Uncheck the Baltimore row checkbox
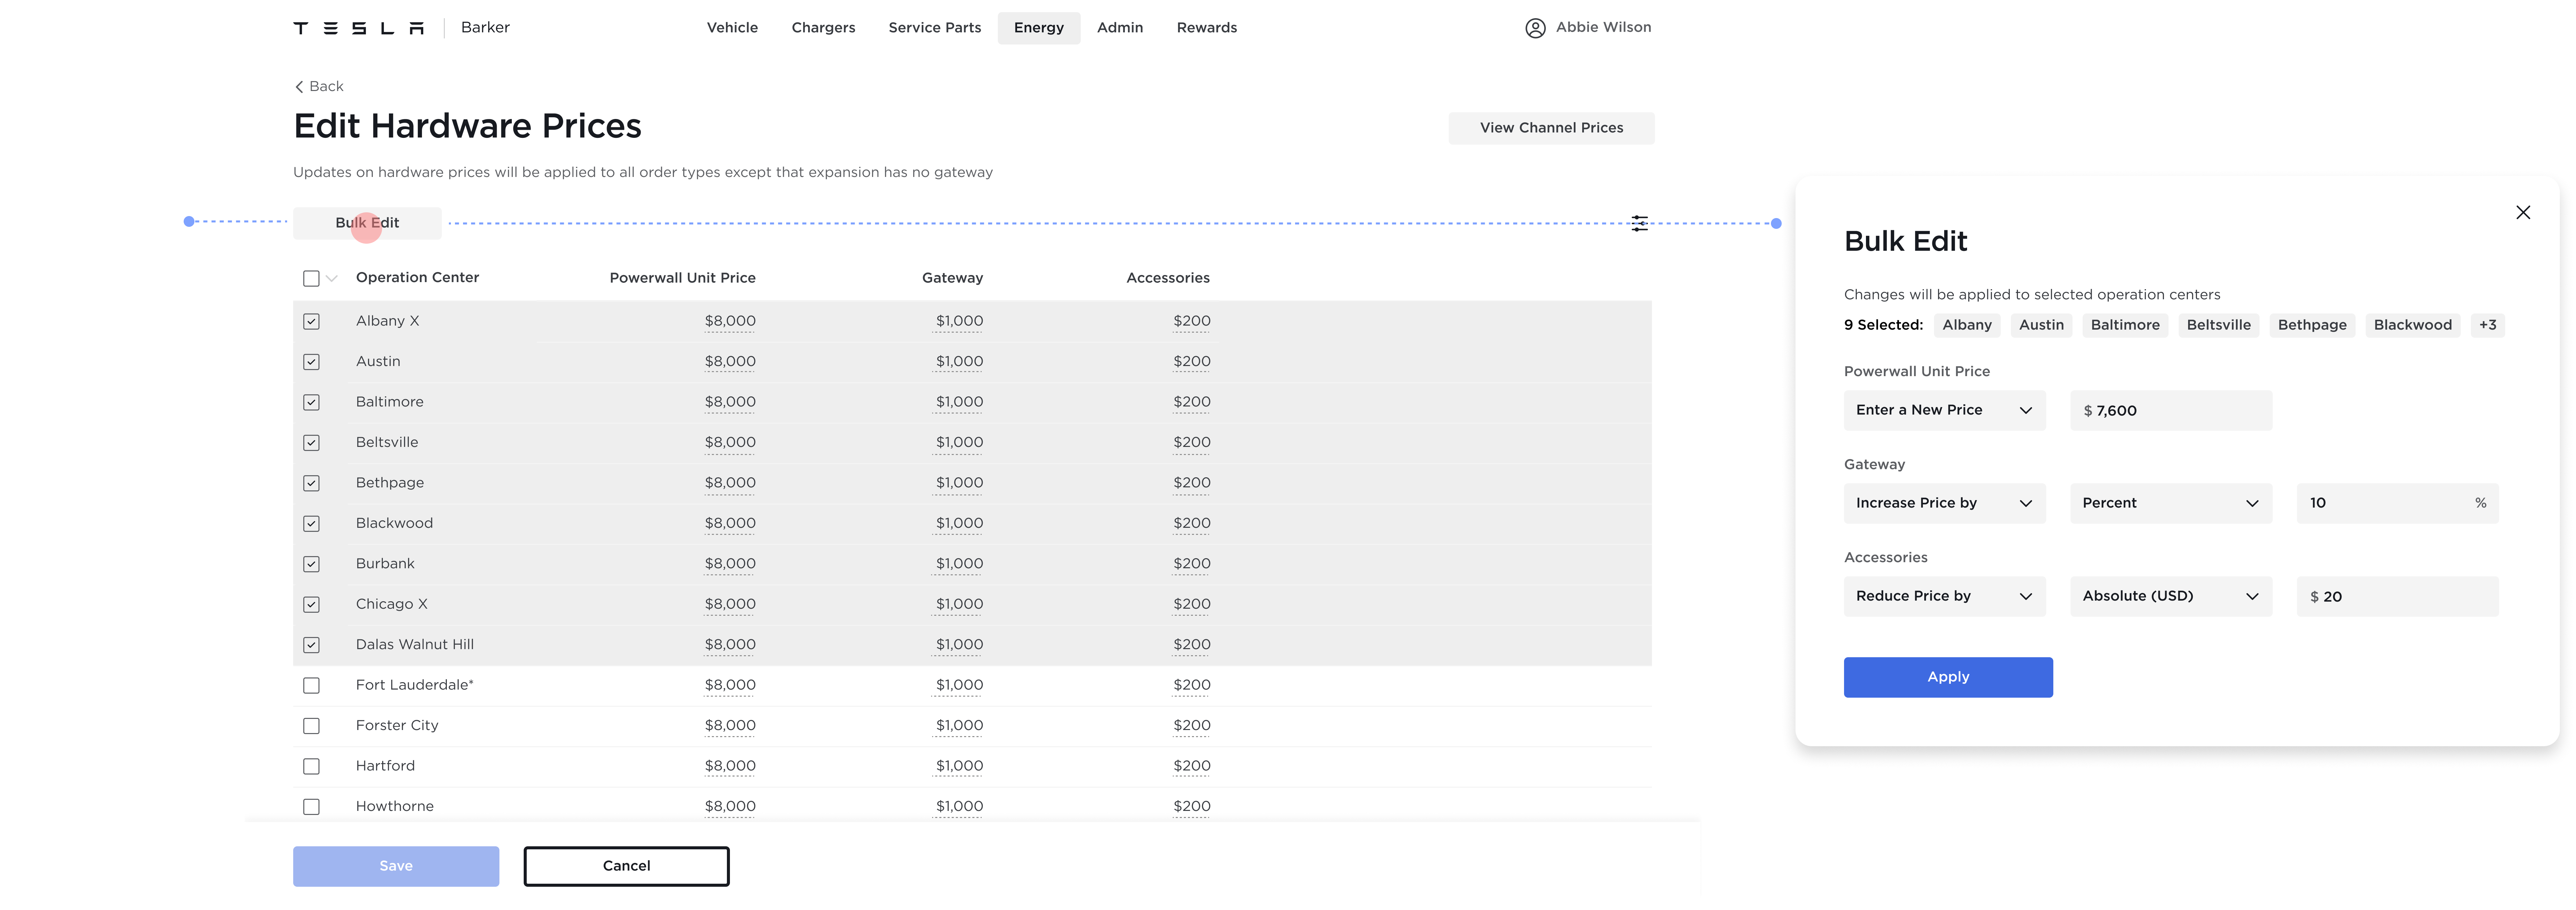This screenshot has height=910, width=2576. (311, 402)
